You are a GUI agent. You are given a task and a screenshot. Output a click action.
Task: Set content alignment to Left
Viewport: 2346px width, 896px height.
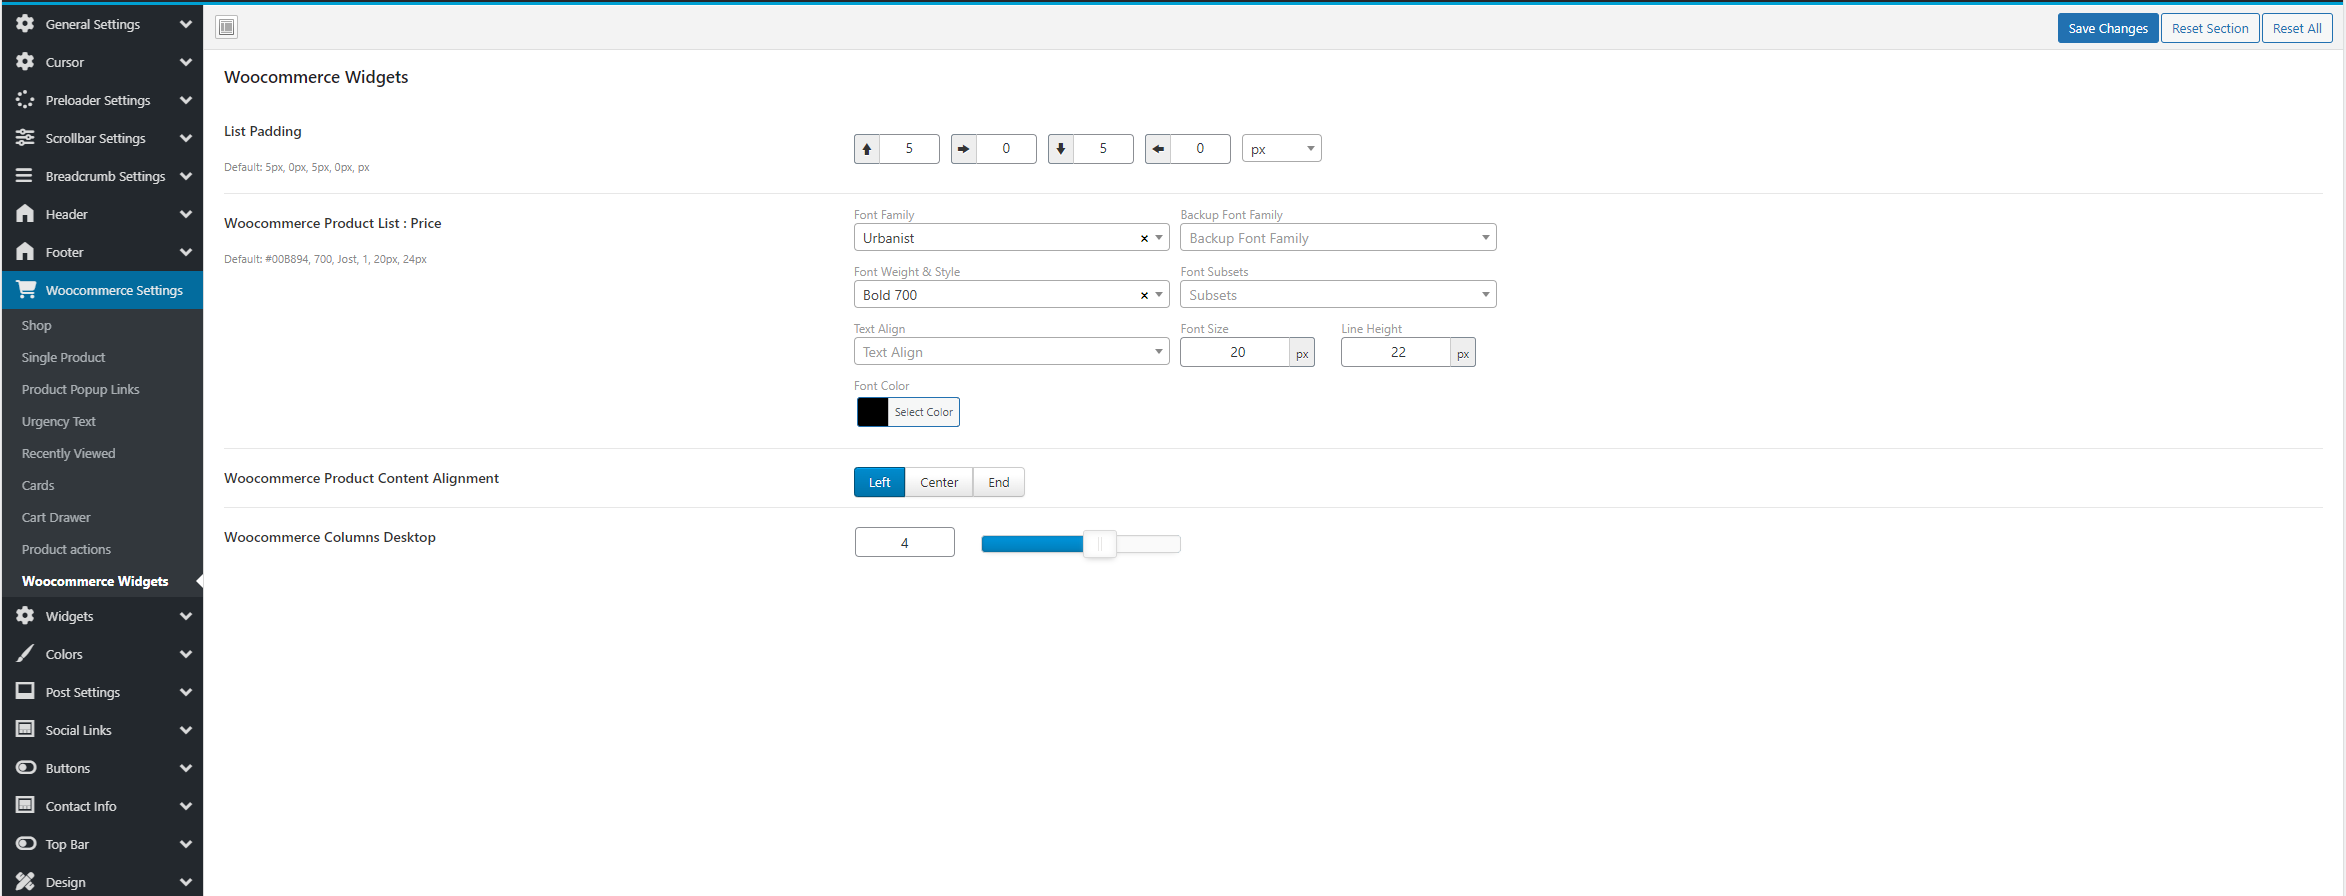(879, 482)
